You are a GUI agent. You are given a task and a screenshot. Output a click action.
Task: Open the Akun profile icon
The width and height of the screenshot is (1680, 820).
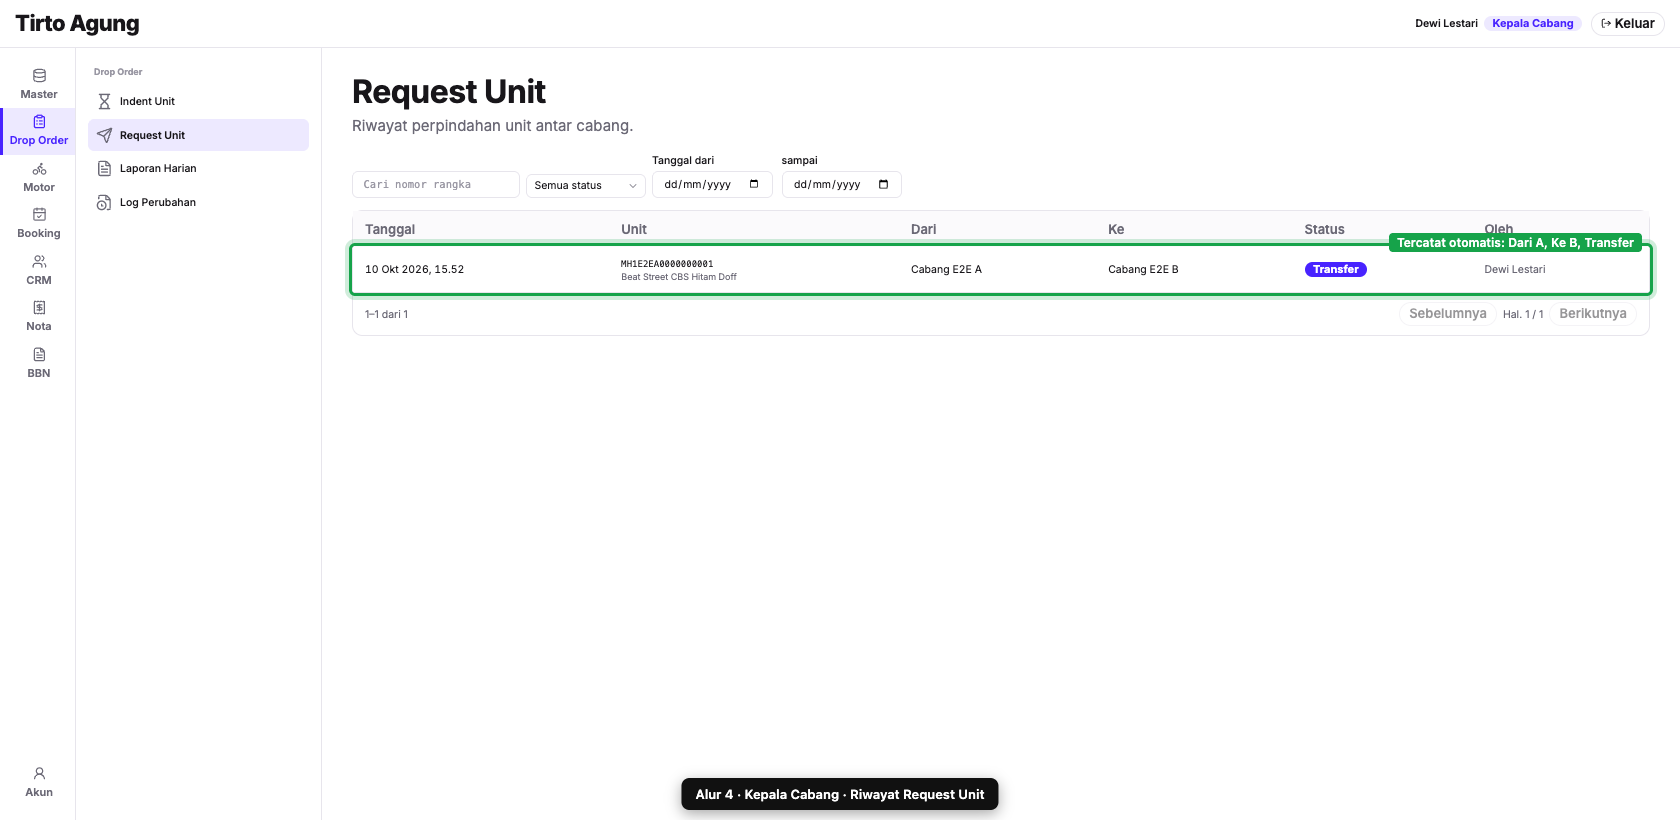click(39, 774)
